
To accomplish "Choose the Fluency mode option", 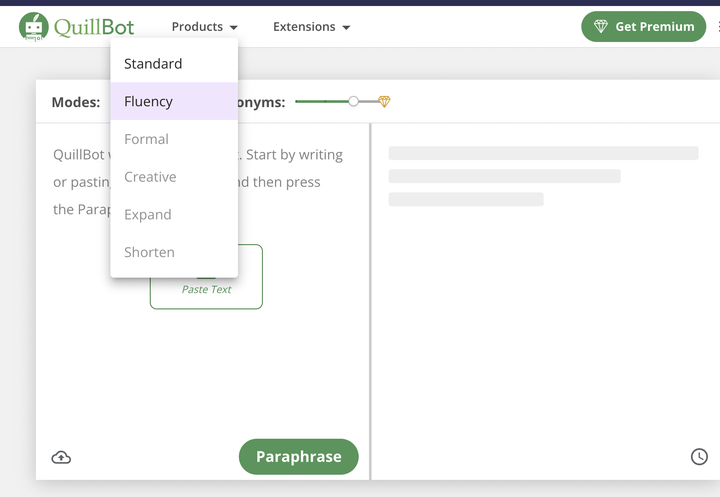I will [x=149, y=102].
